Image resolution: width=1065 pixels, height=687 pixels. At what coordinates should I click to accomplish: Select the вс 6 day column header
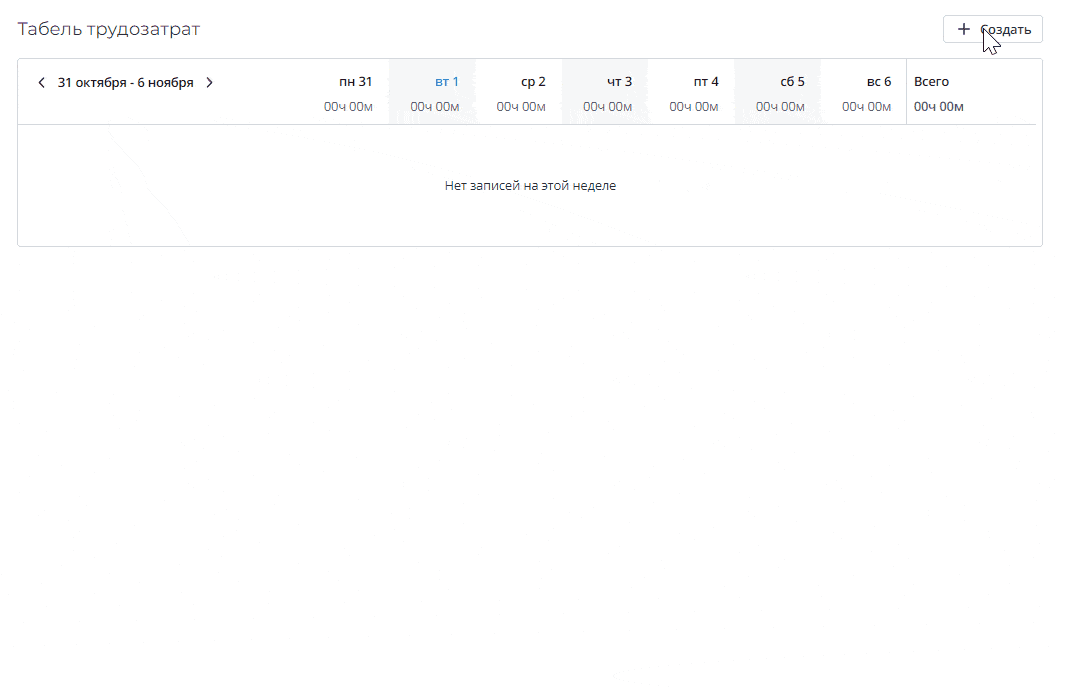pos(879,82)
